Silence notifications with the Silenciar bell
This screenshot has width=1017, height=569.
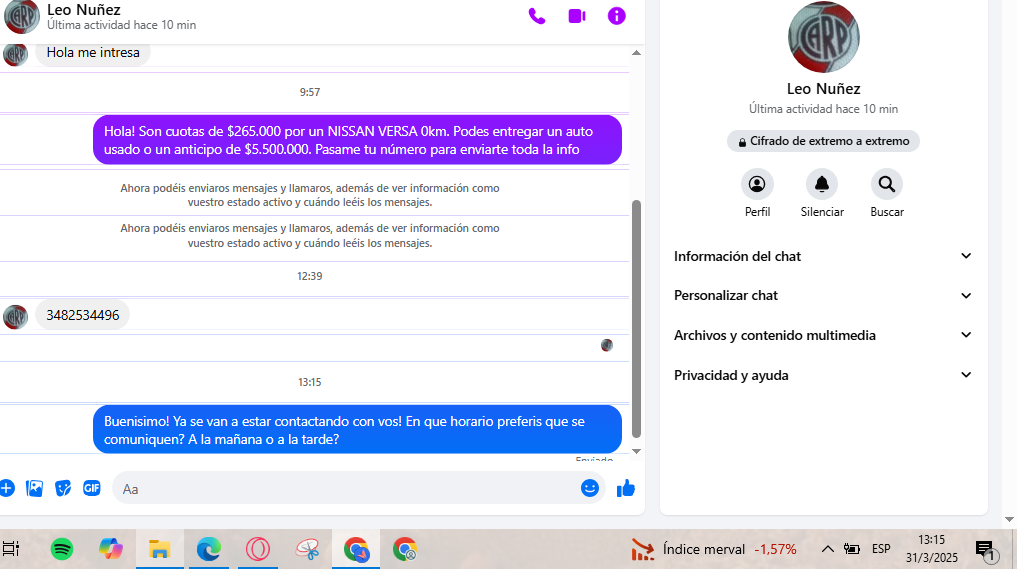[822, 185]
